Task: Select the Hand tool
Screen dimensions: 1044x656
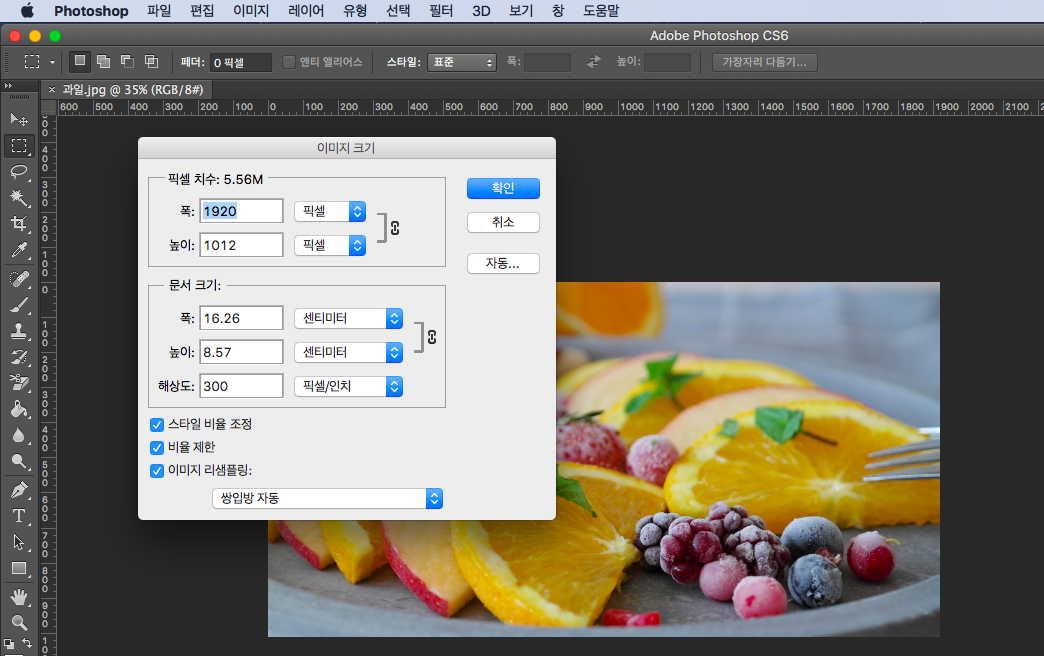Action: click(19, 597)
